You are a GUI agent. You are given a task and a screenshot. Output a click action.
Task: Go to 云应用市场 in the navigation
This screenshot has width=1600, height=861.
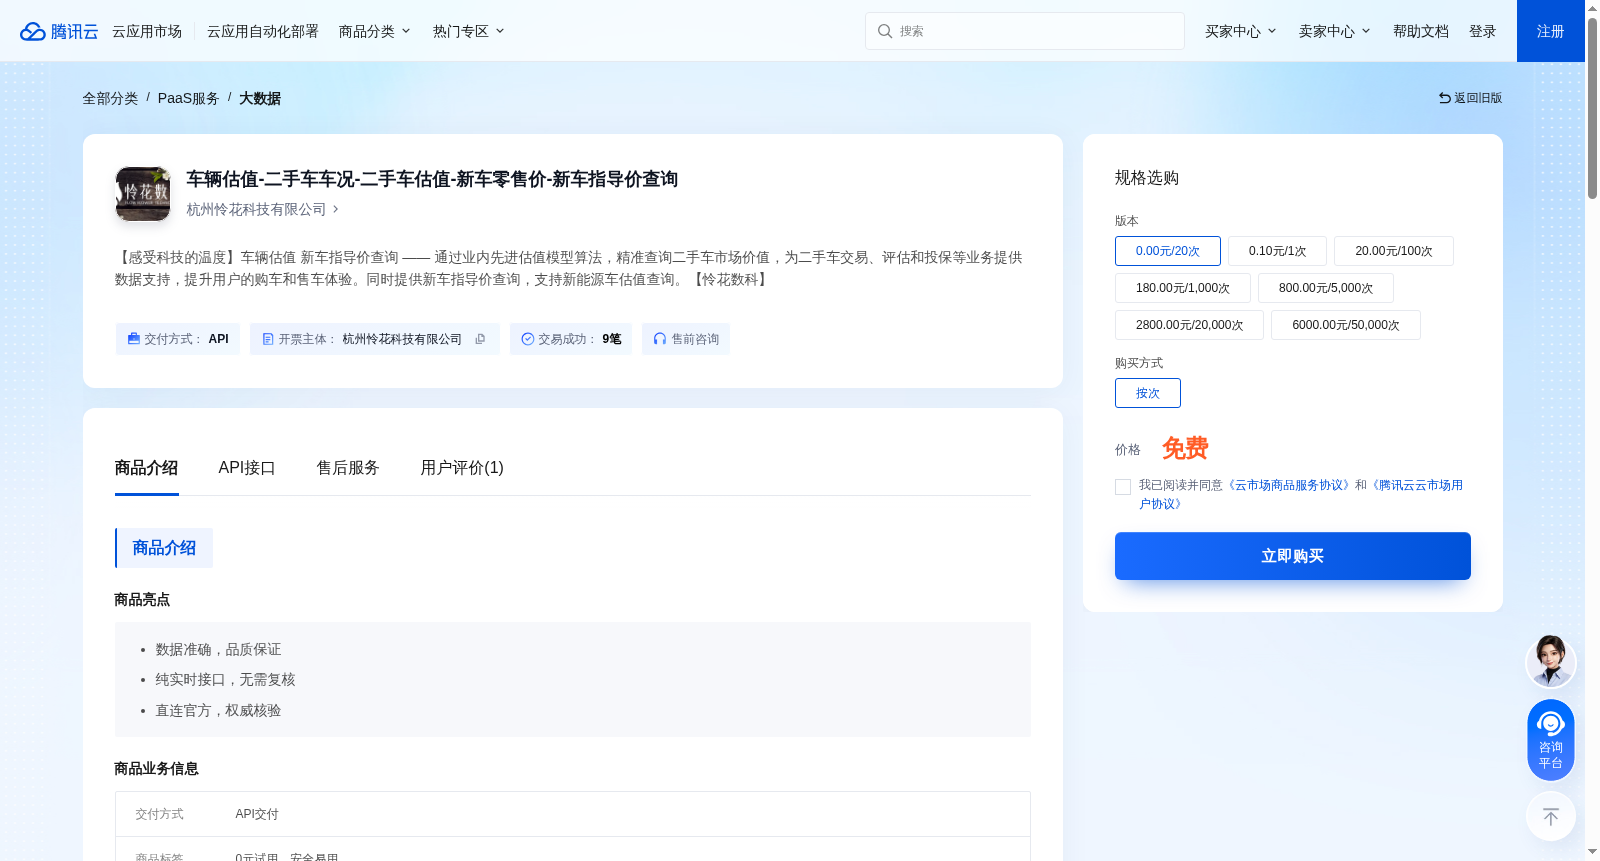click(147, 31)
